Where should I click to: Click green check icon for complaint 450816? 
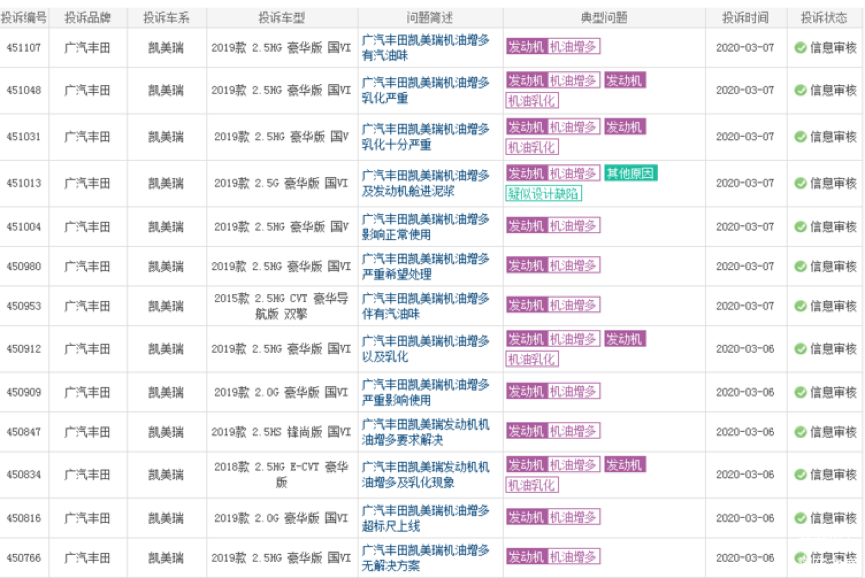click(x=800, y=518)
